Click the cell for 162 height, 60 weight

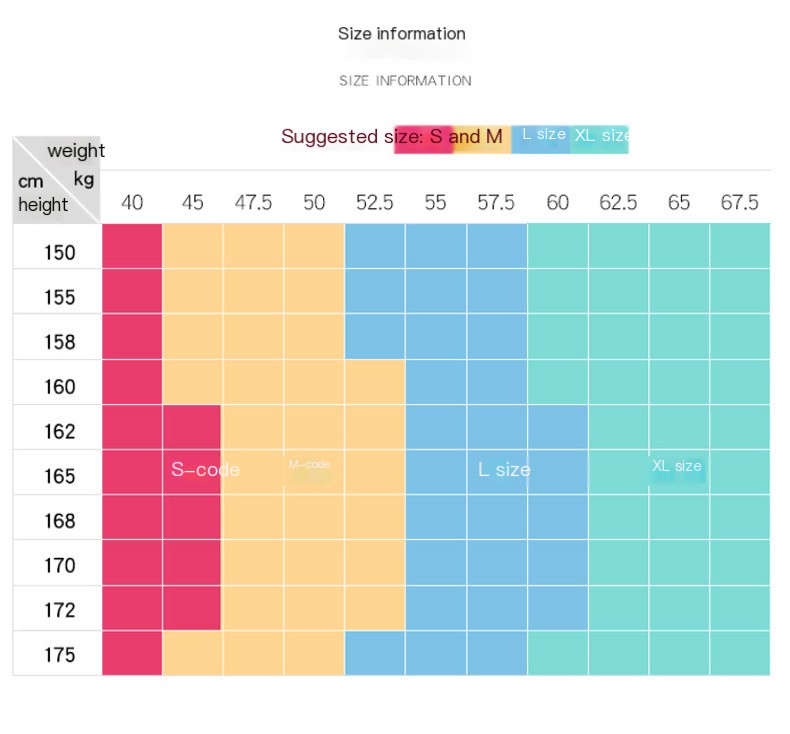click(x=558, y=427)
